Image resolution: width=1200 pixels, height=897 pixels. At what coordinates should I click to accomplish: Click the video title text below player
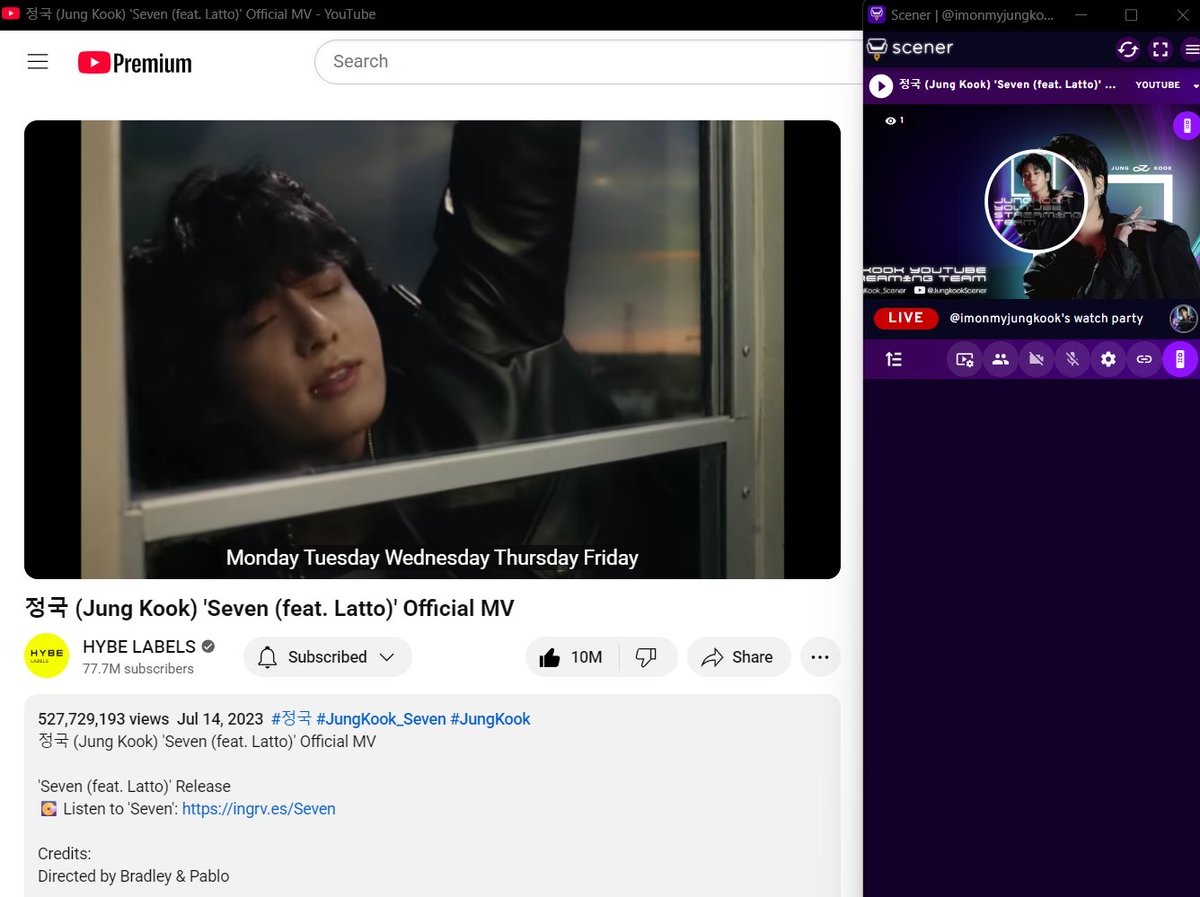coord(269,608)
